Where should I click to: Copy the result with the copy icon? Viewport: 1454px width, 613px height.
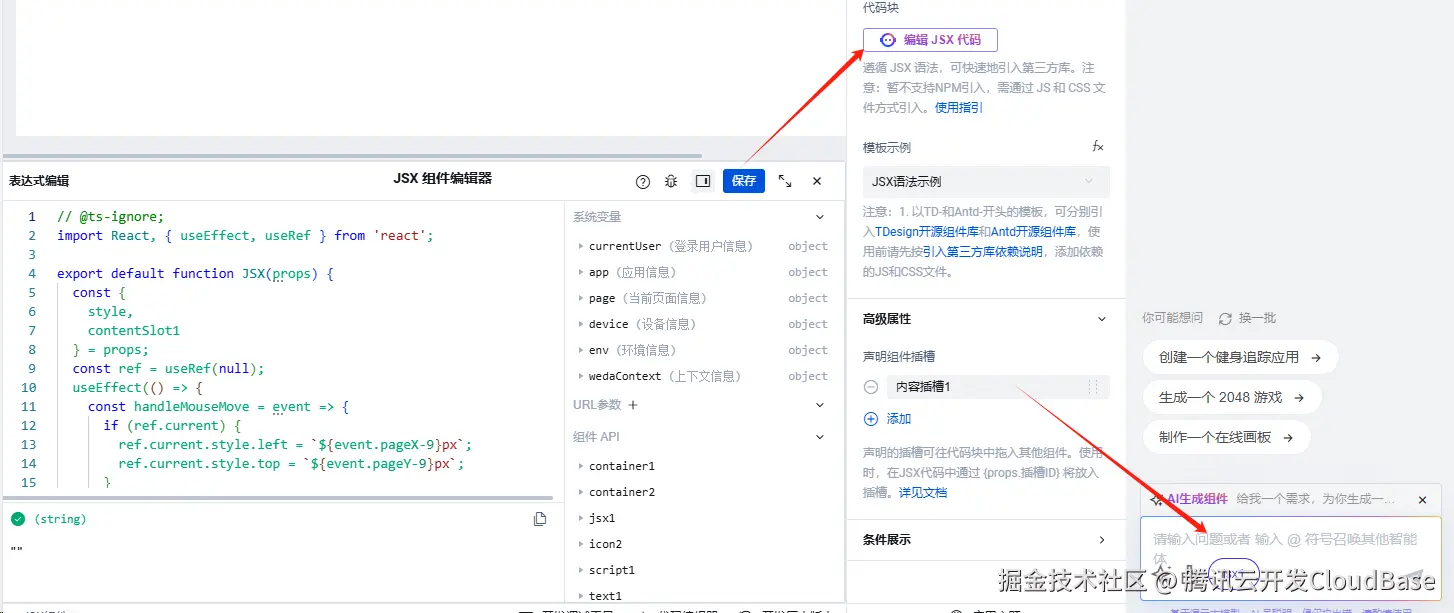coord(540,519)
